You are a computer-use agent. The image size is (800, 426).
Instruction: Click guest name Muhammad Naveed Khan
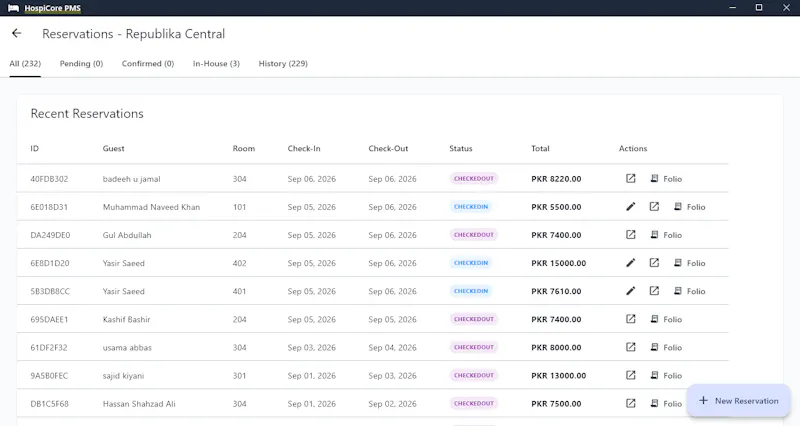point(151,207)
